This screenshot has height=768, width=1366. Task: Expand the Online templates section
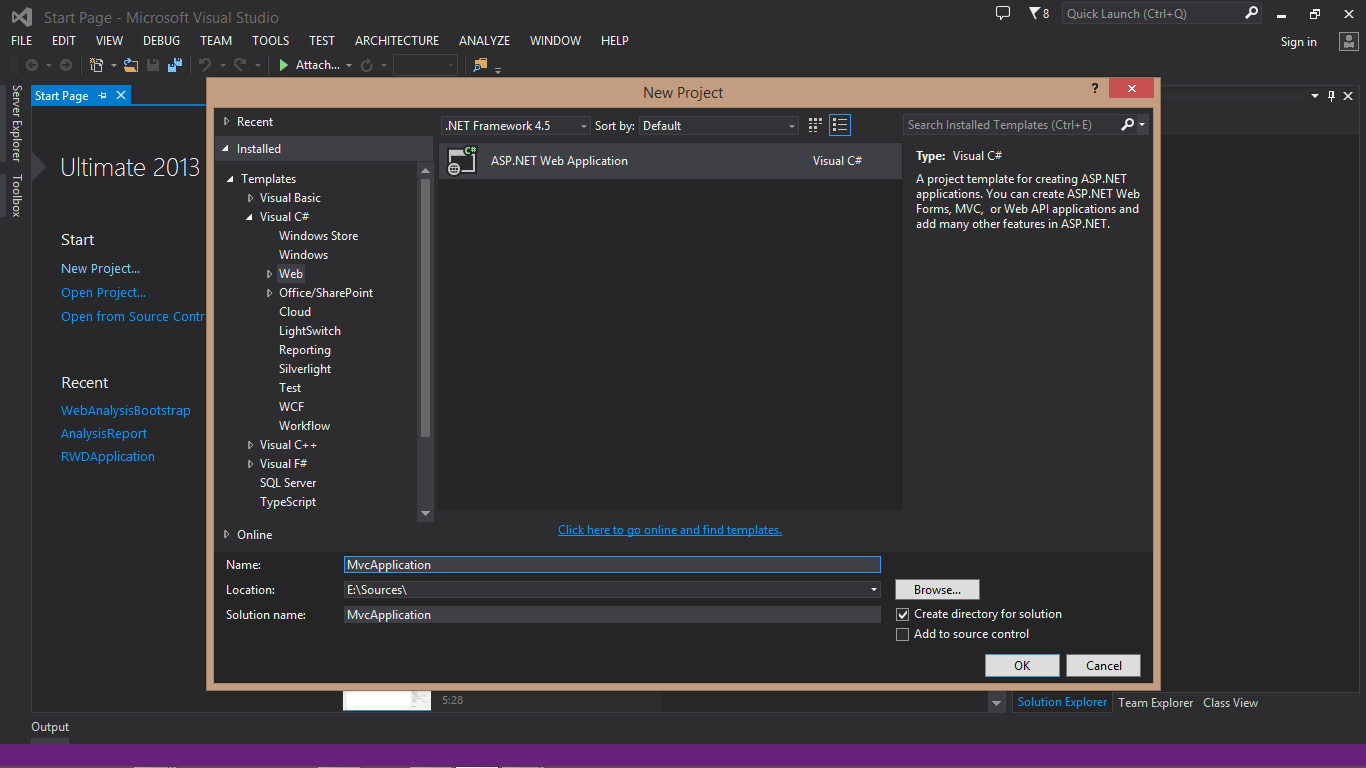[x=227, y=535]
